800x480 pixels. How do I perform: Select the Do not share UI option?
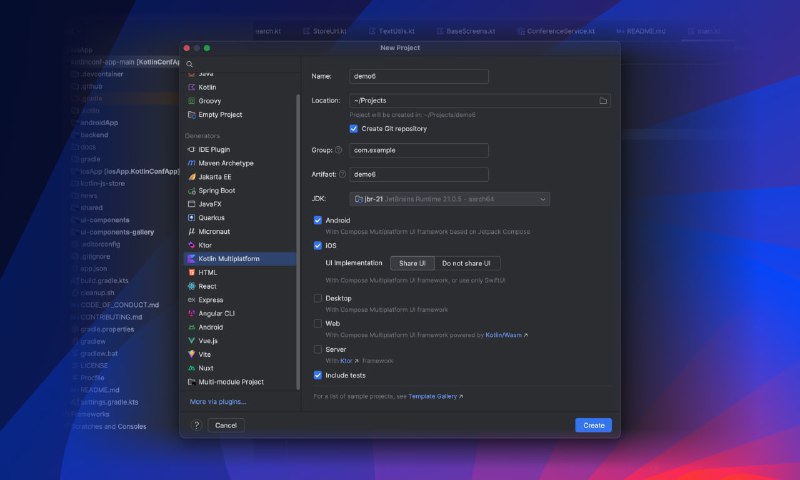coord(466,263)
